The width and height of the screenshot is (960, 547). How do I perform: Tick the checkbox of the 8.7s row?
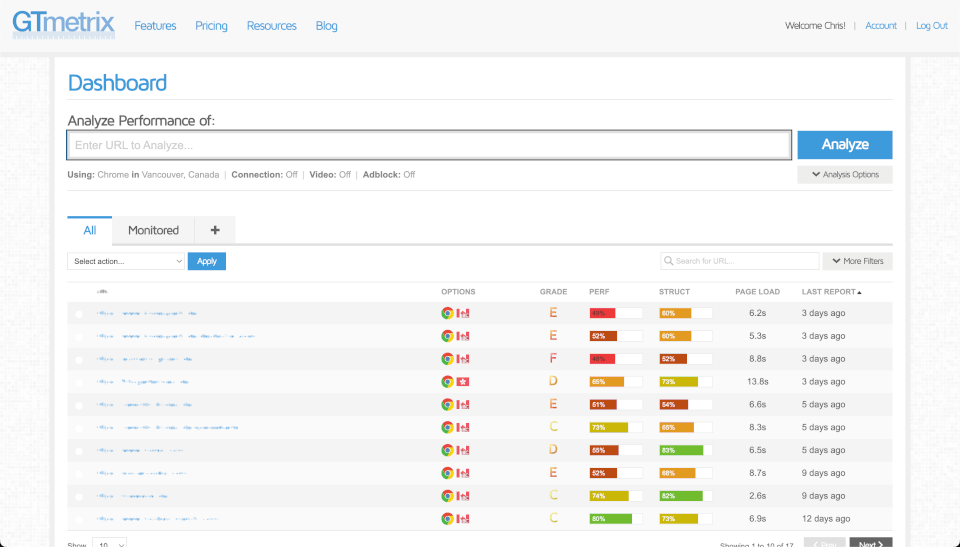[78, 474]
